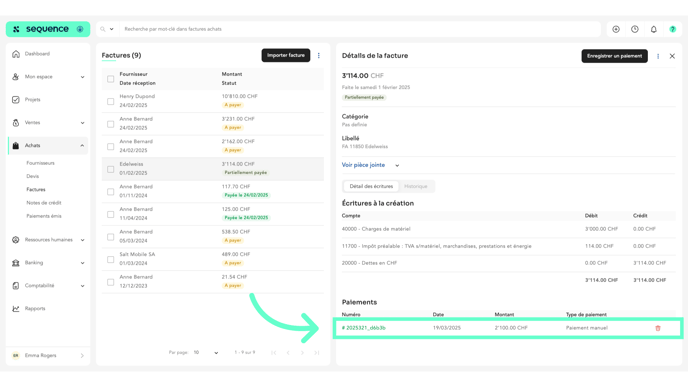Expand the Voir pièce jointe chevron
688x387 pixels.
click(x=397, y=165)
